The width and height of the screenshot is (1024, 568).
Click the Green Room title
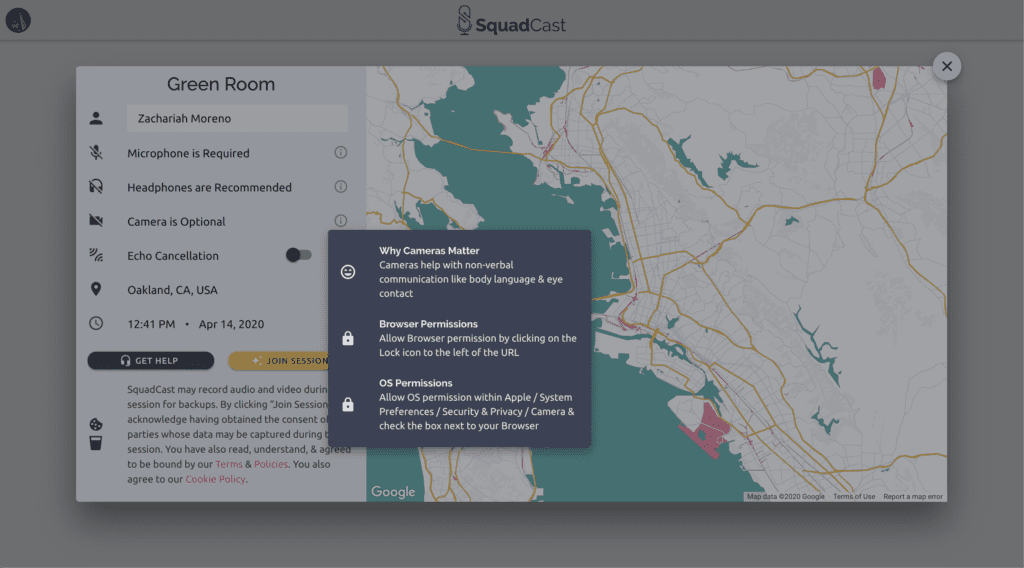221,84
